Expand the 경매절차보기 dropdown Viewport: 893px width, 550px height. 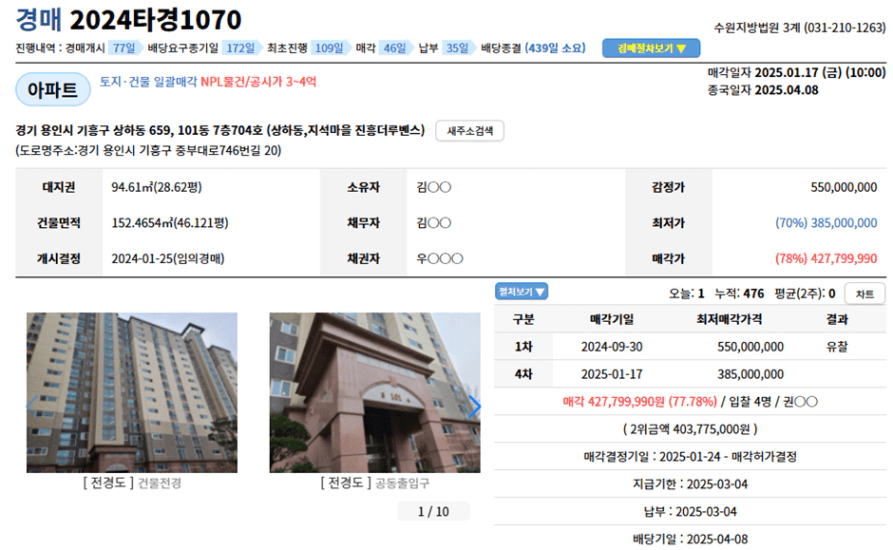click(x=651, y=48)
